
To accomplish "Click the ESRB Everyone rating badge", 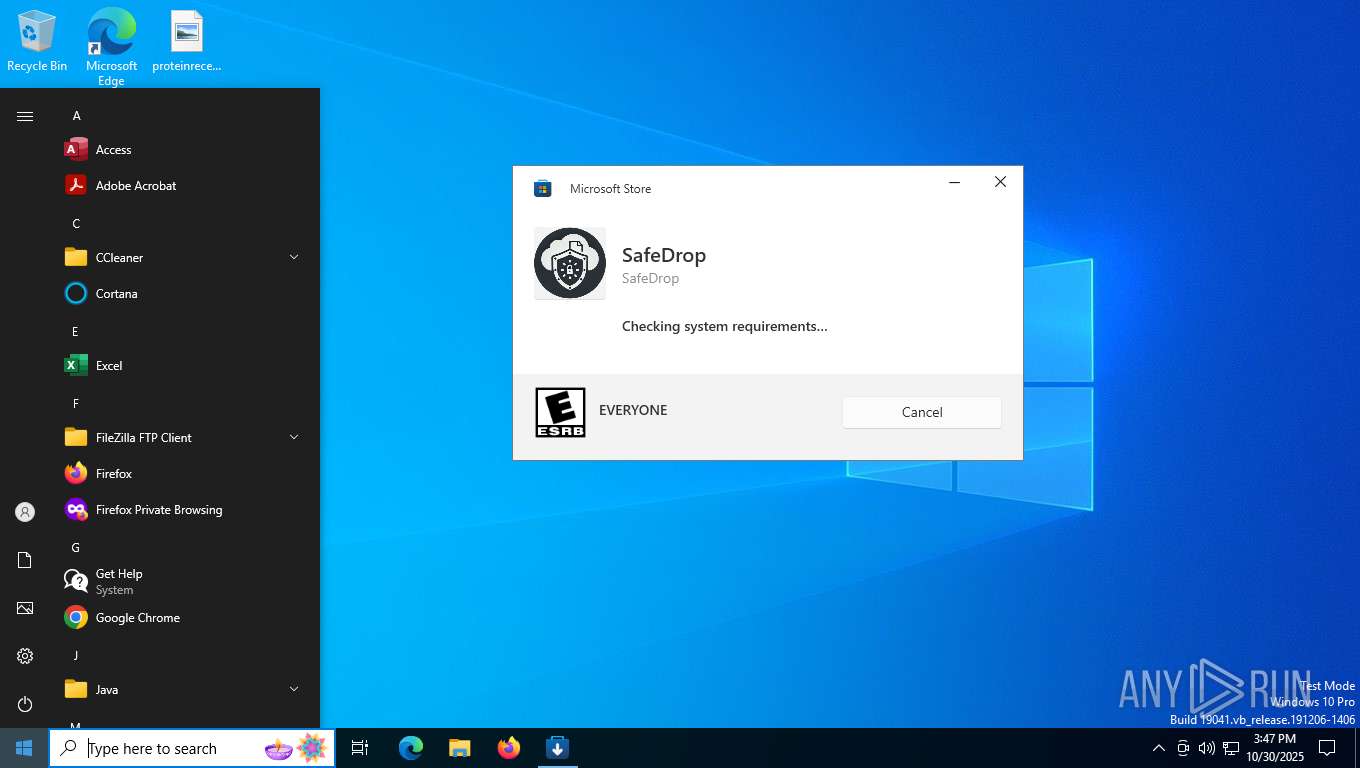I will point(561,412).
